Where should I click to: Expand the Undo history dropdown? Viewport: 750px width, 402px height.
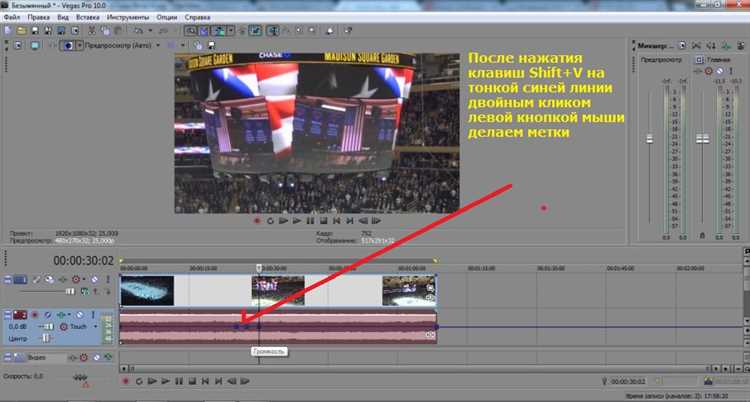click(150, 31)
